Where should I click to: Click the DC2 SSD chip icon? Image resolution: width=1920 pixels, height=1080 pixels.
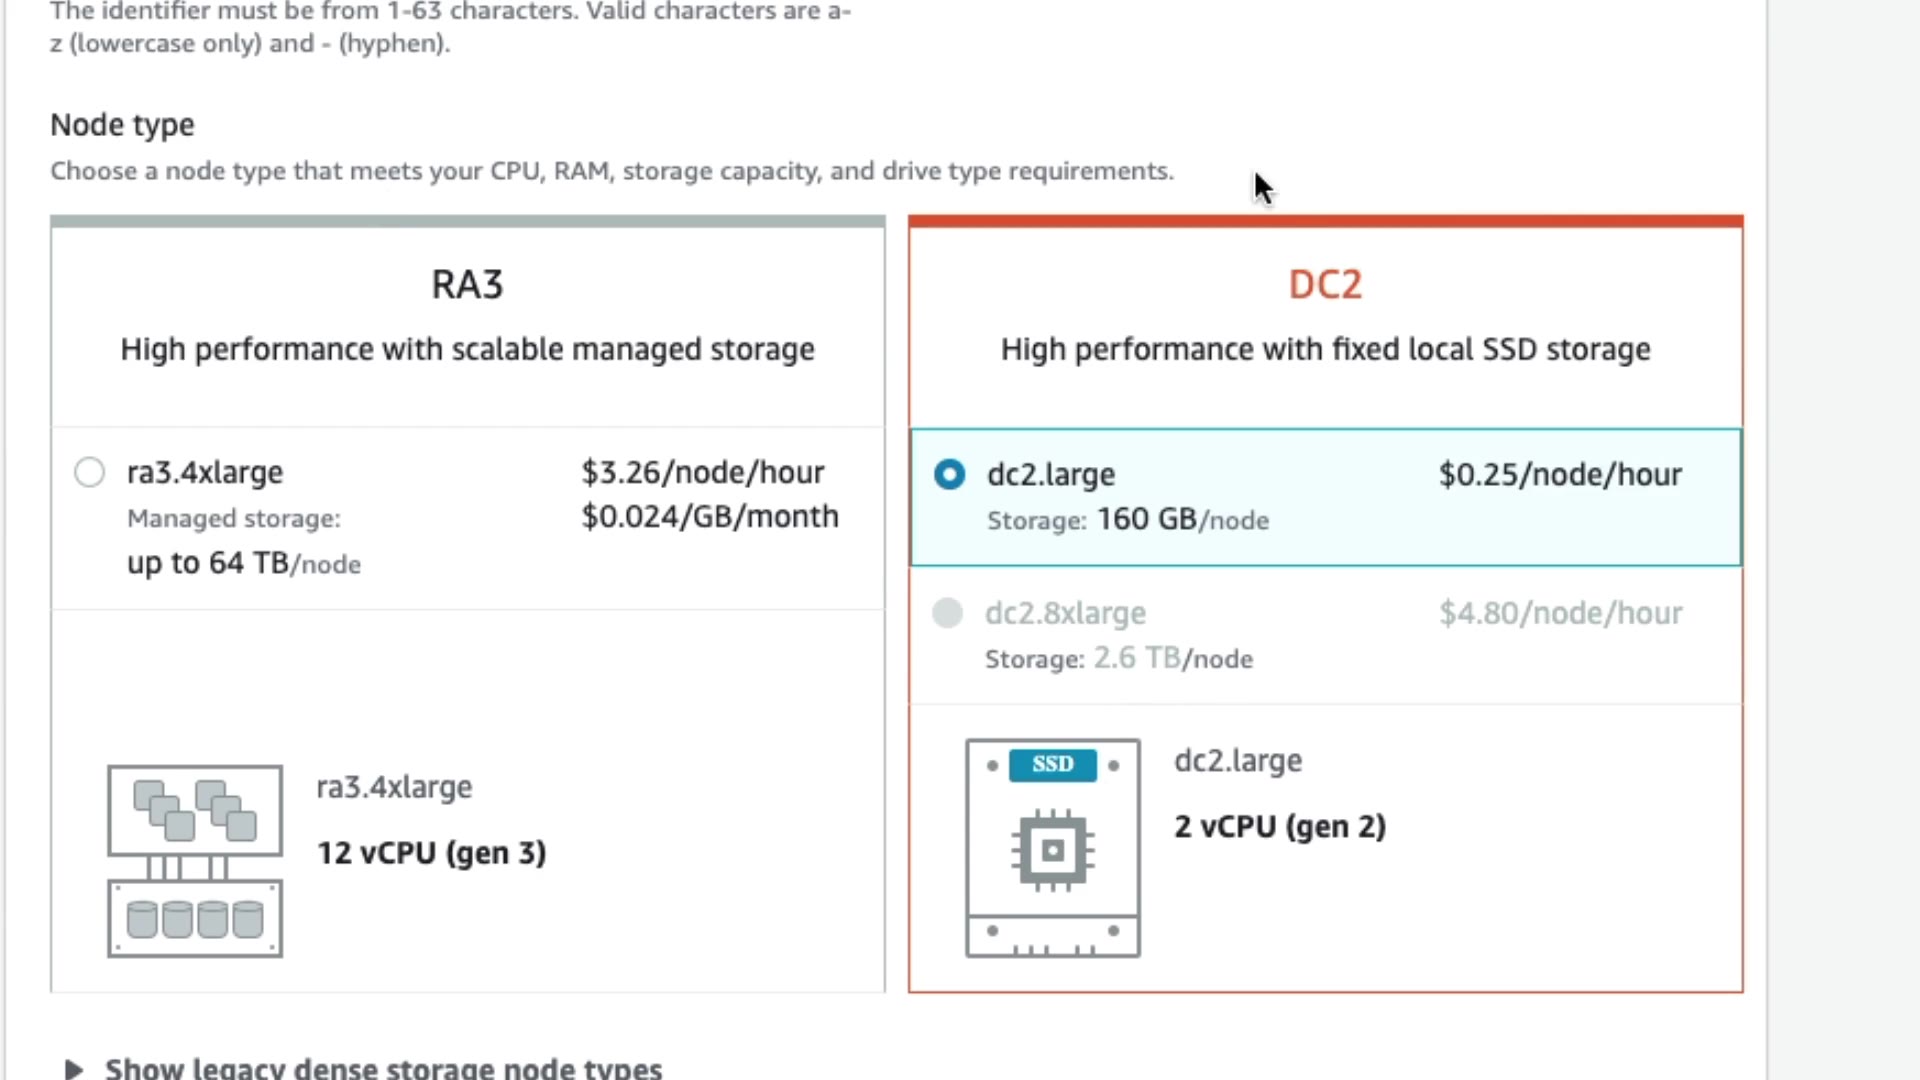click(1052, 848)
